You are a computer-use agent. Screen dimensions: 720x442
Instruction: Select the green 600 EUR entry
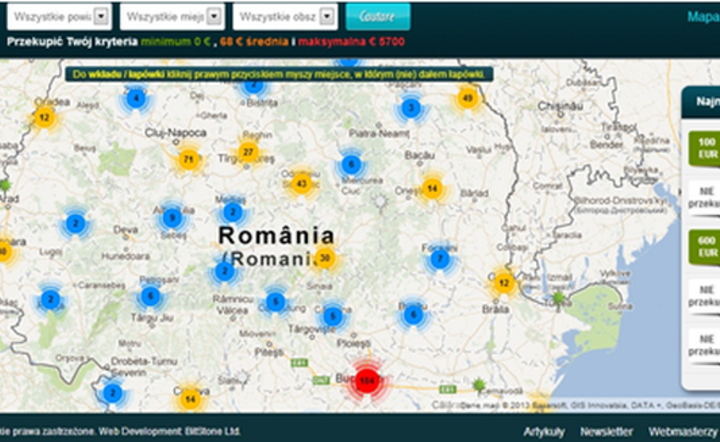pos(705,247)
